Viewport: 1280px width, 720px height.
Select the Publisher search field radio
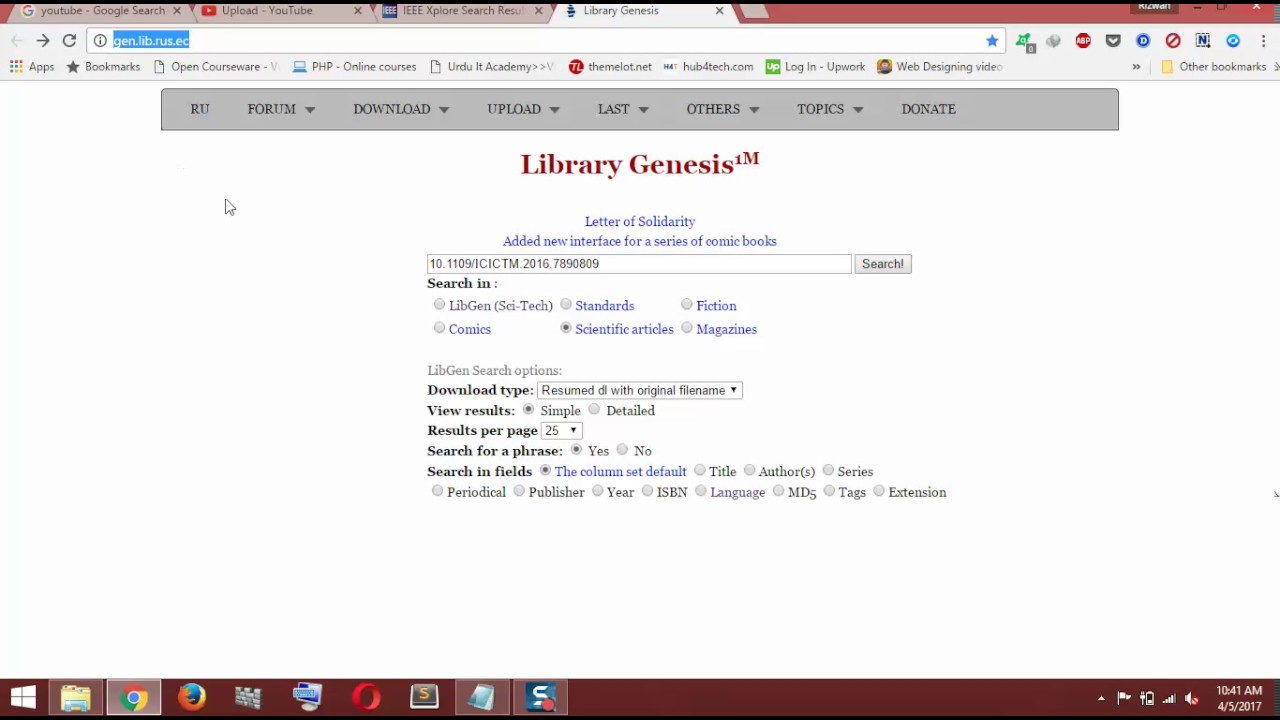[x=519, y=491]
